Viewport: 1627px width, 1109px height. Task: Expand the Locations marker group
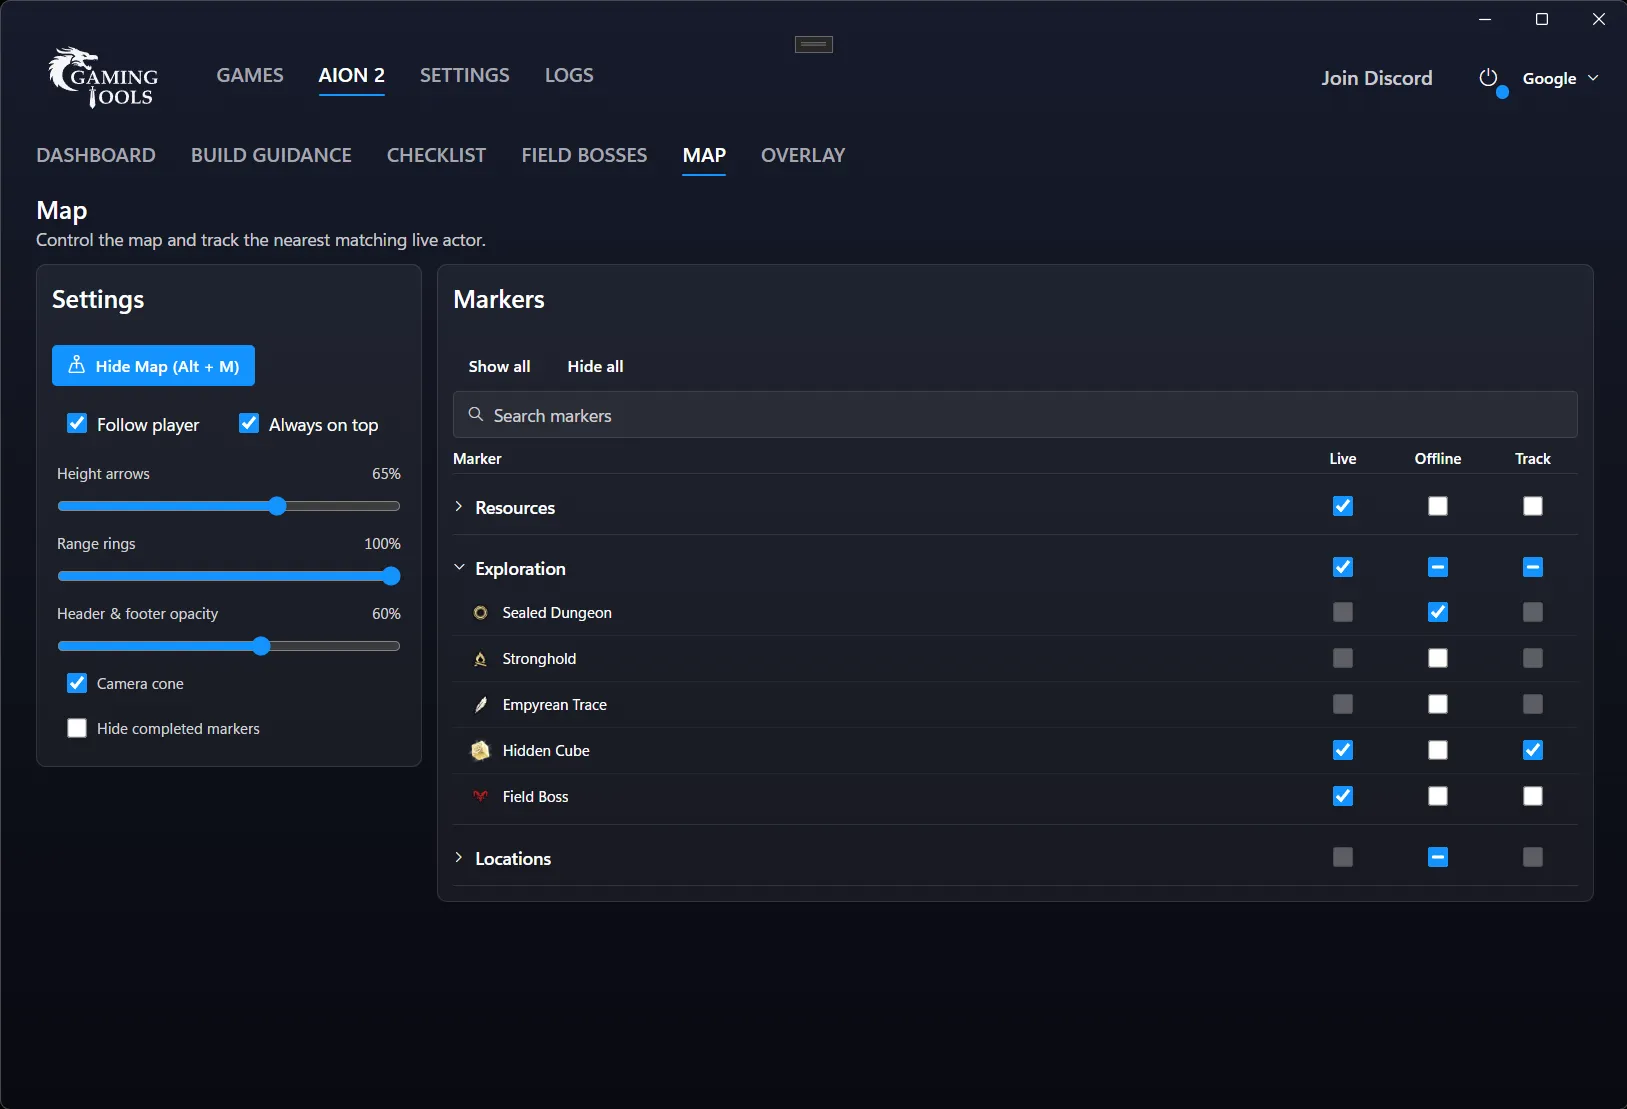pyautogui.click(x=459, y=858)
